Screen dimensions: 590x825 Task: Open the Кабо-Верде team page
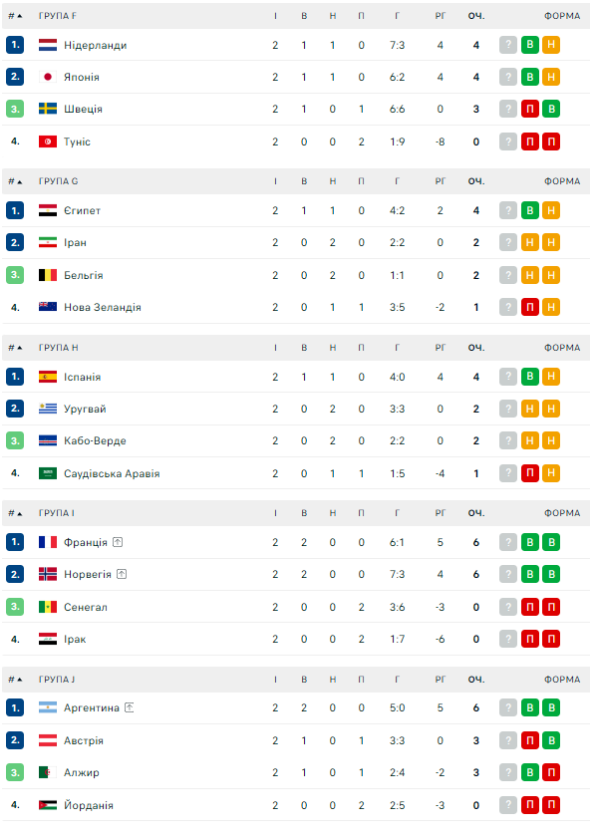95,441
